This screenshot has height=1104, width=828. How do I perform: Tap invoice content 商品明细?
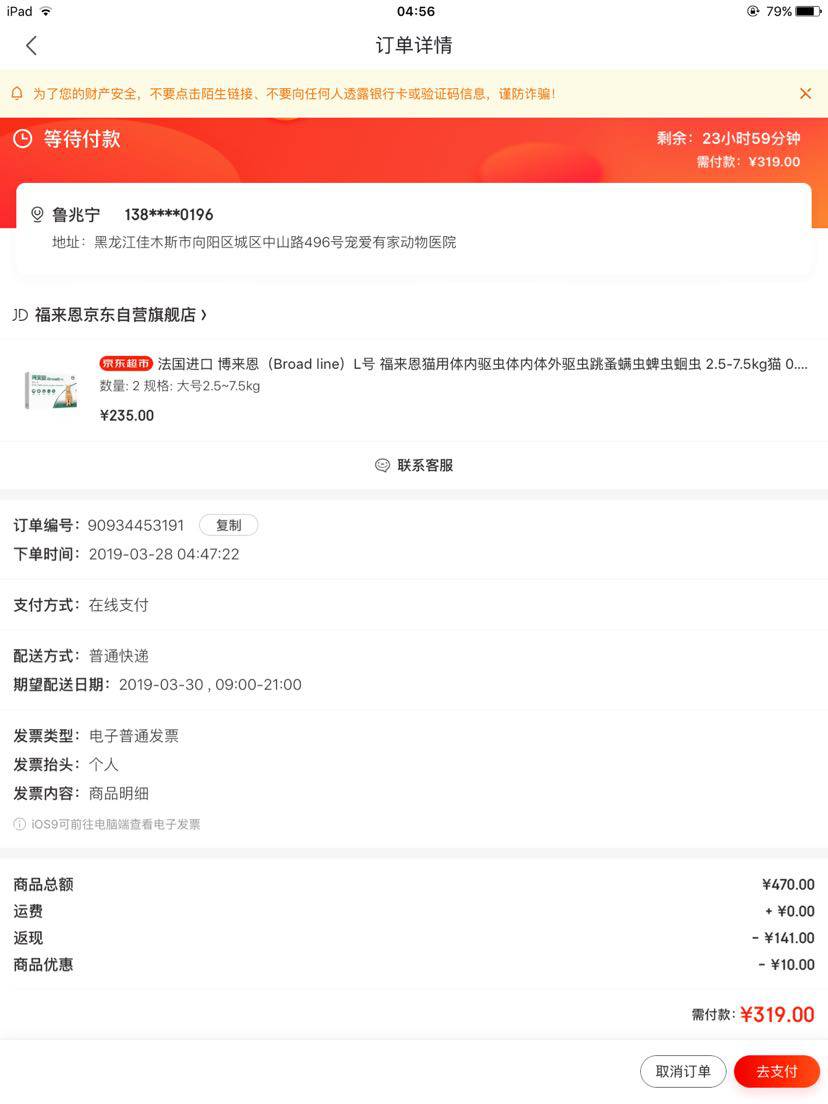click(118, 794)
